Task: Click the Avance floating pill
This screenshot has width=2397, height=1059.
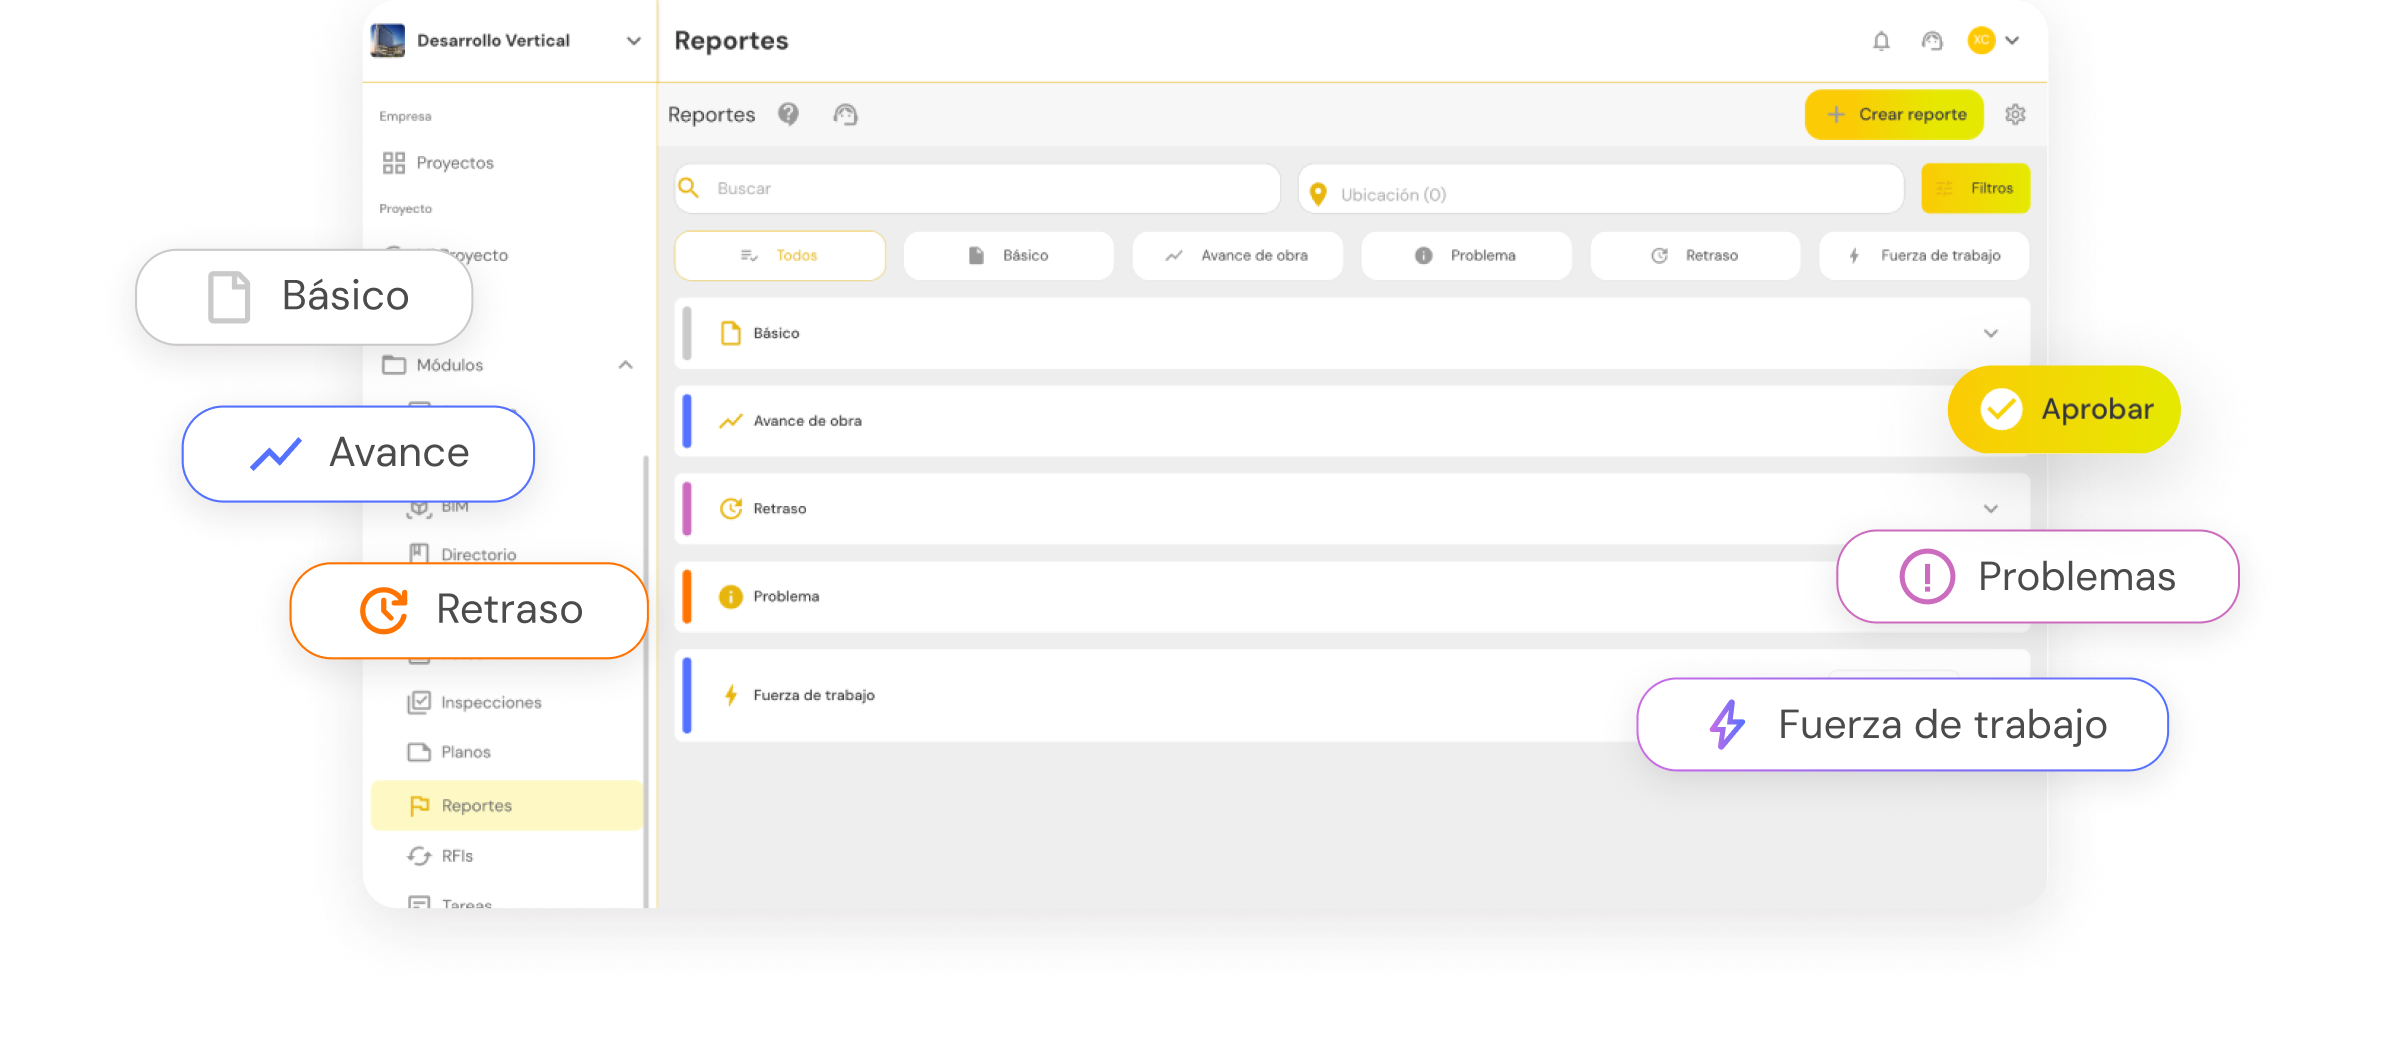Action: pyautogui.click(x=358, y=454)
